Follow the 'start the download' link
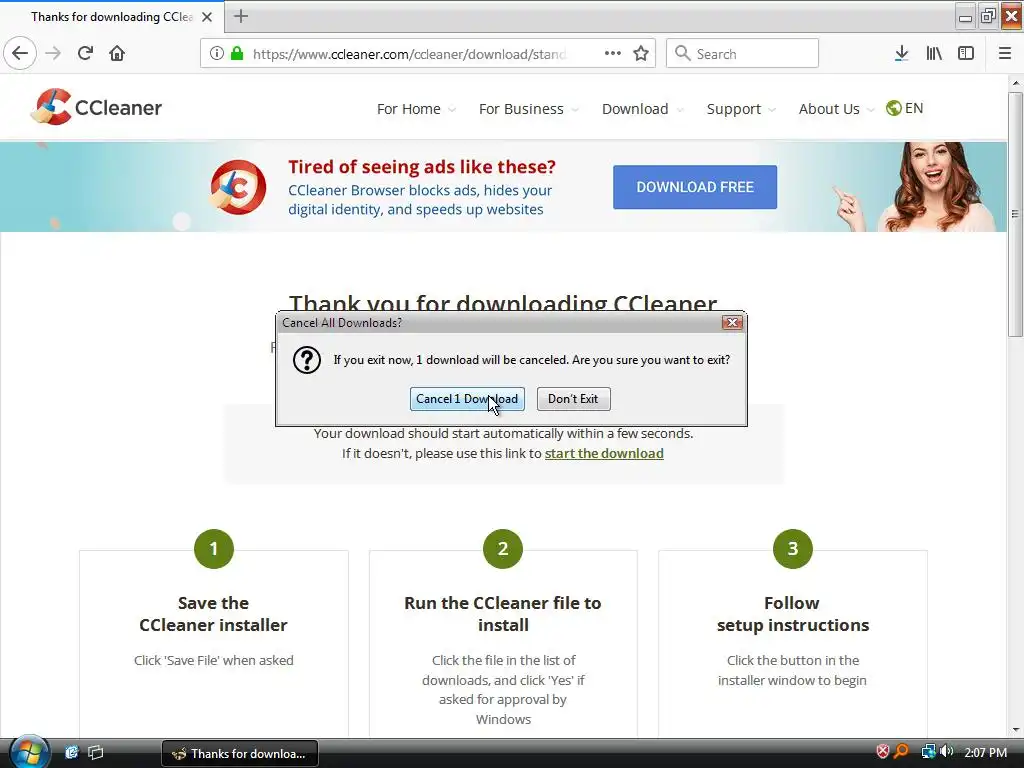Viewport: 1024px width, 768px height. tap(604, 453)
